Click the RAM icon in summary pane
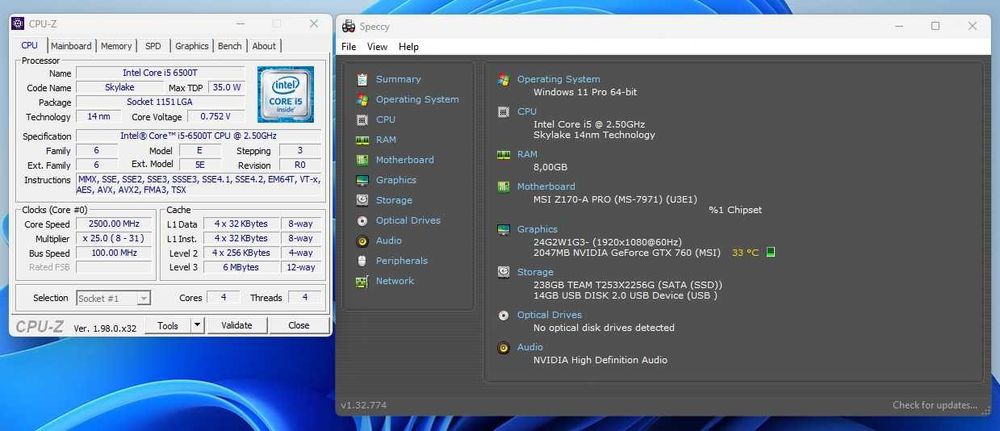 coord(504,154)
